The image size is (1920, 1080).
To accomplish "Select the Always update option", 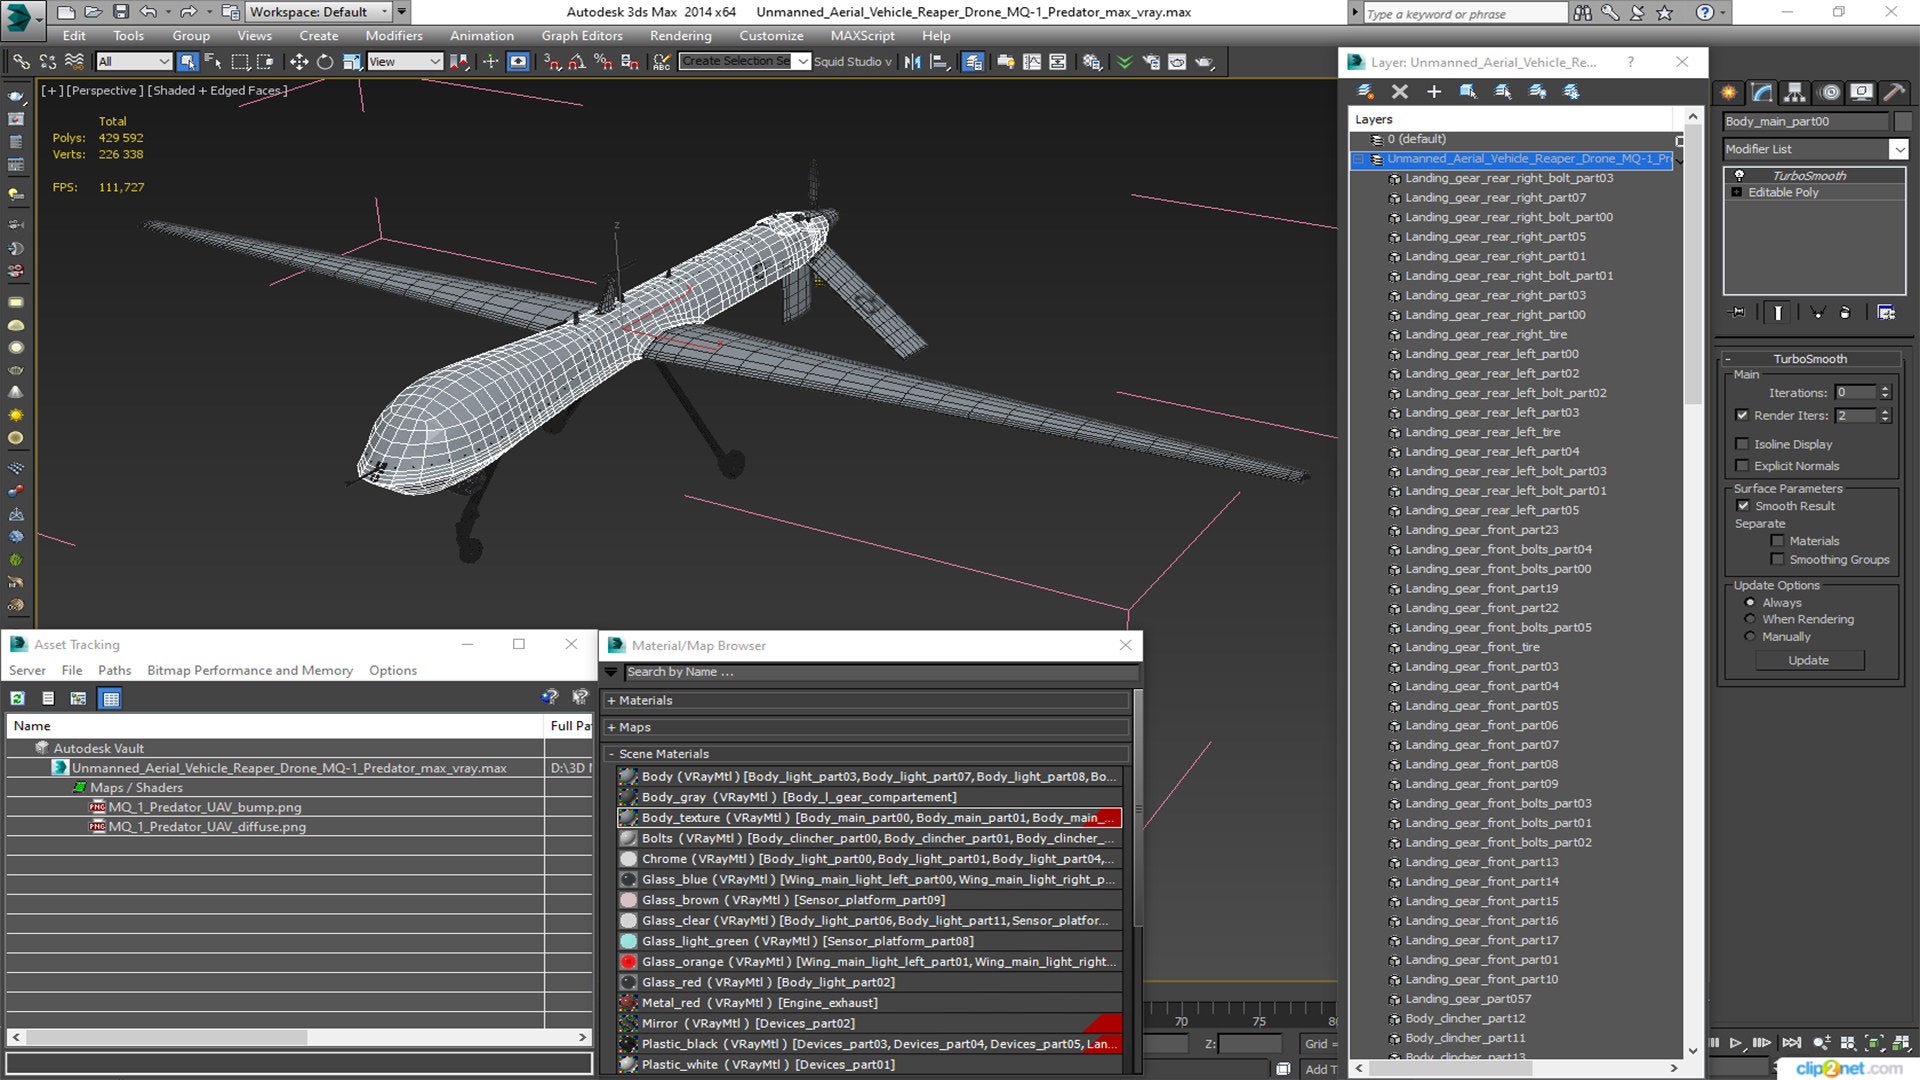I will pyautogui.click(x=1750, y=603).
